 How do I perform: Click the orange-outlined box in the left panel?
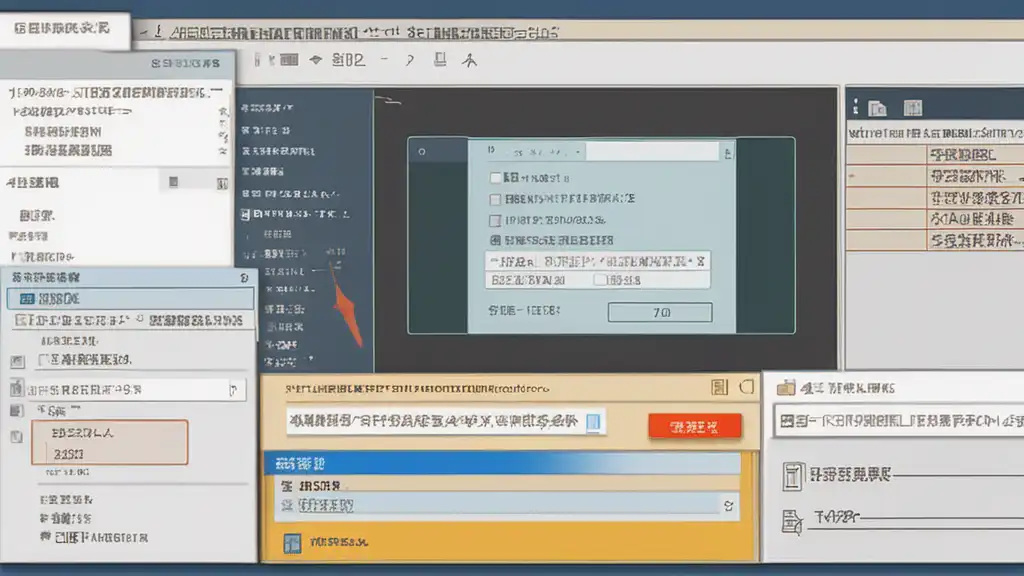110,443
